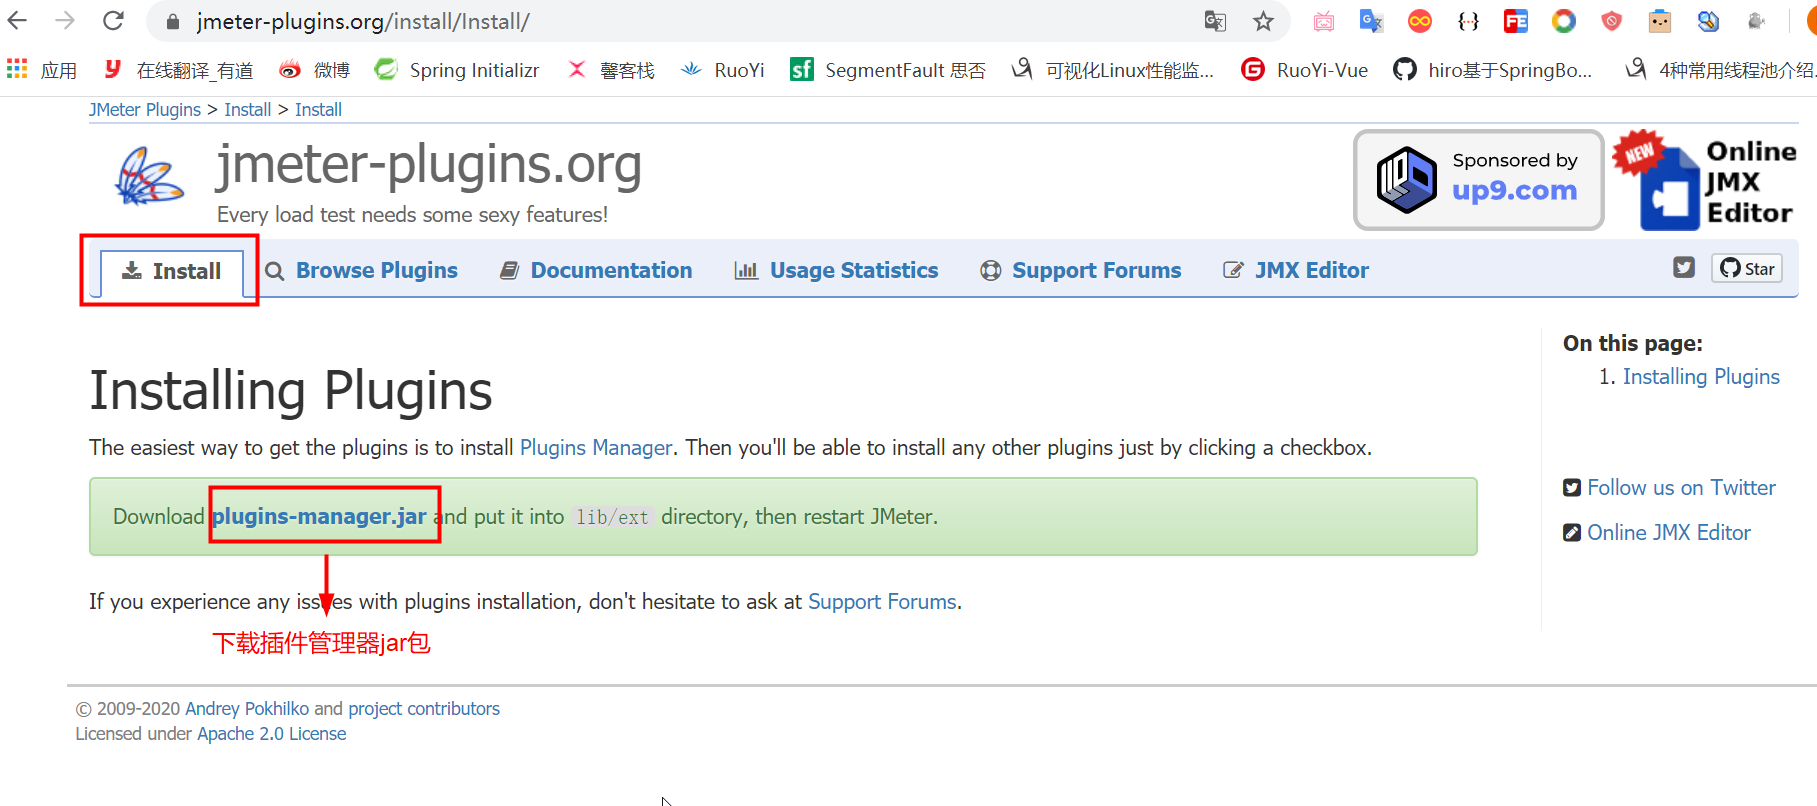Open the Youdao online translate bookmark
Screen dimensions: 1817x806
coord(179,69)
